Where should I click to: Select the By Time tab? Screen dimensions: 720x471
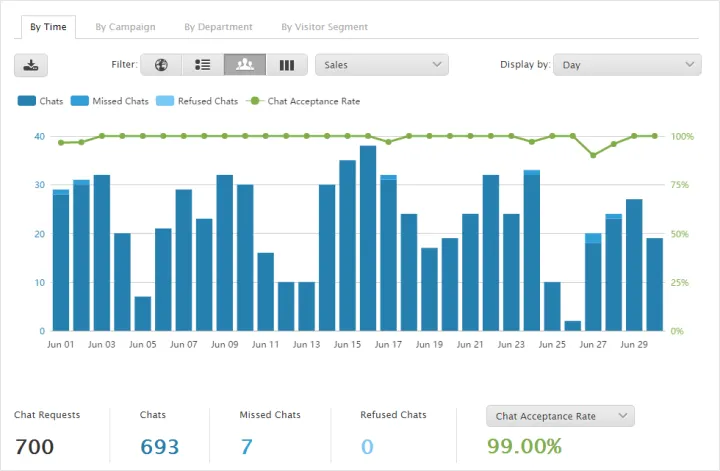tap(48, 27)
